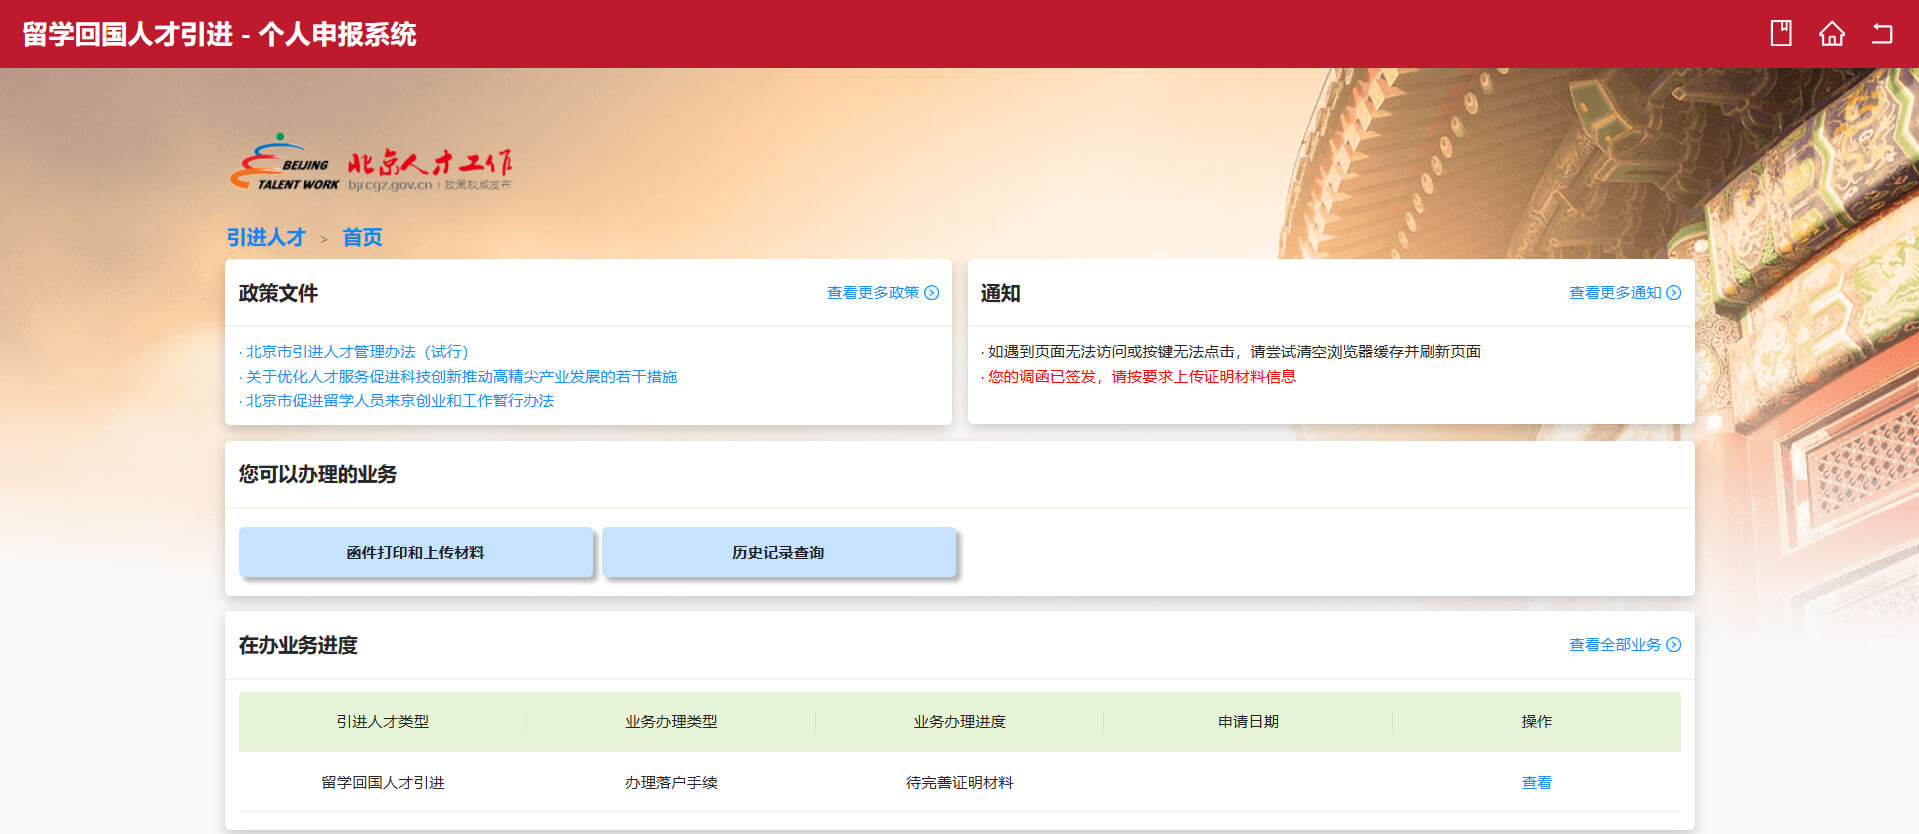Select 首页 in the breadcrumb
Image resolution: width=1919 pixels, height=834 pixels.
click(362, 237)
